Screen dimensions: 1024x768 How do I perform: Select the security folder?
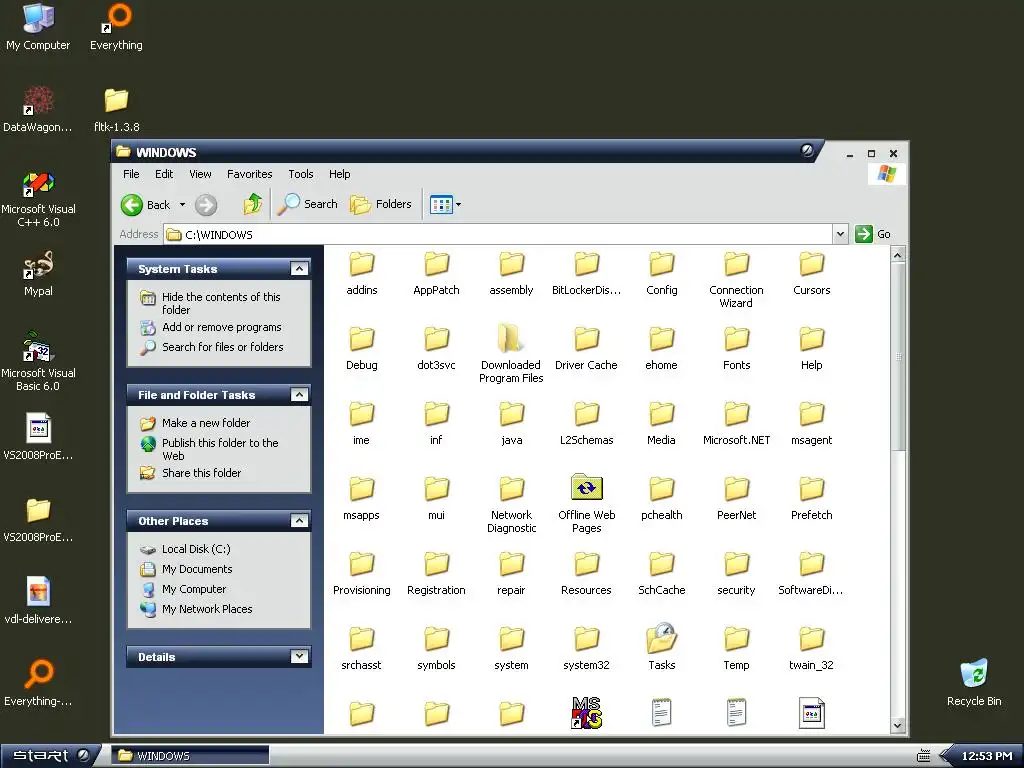pyautogui.click(x=737, y=575)
